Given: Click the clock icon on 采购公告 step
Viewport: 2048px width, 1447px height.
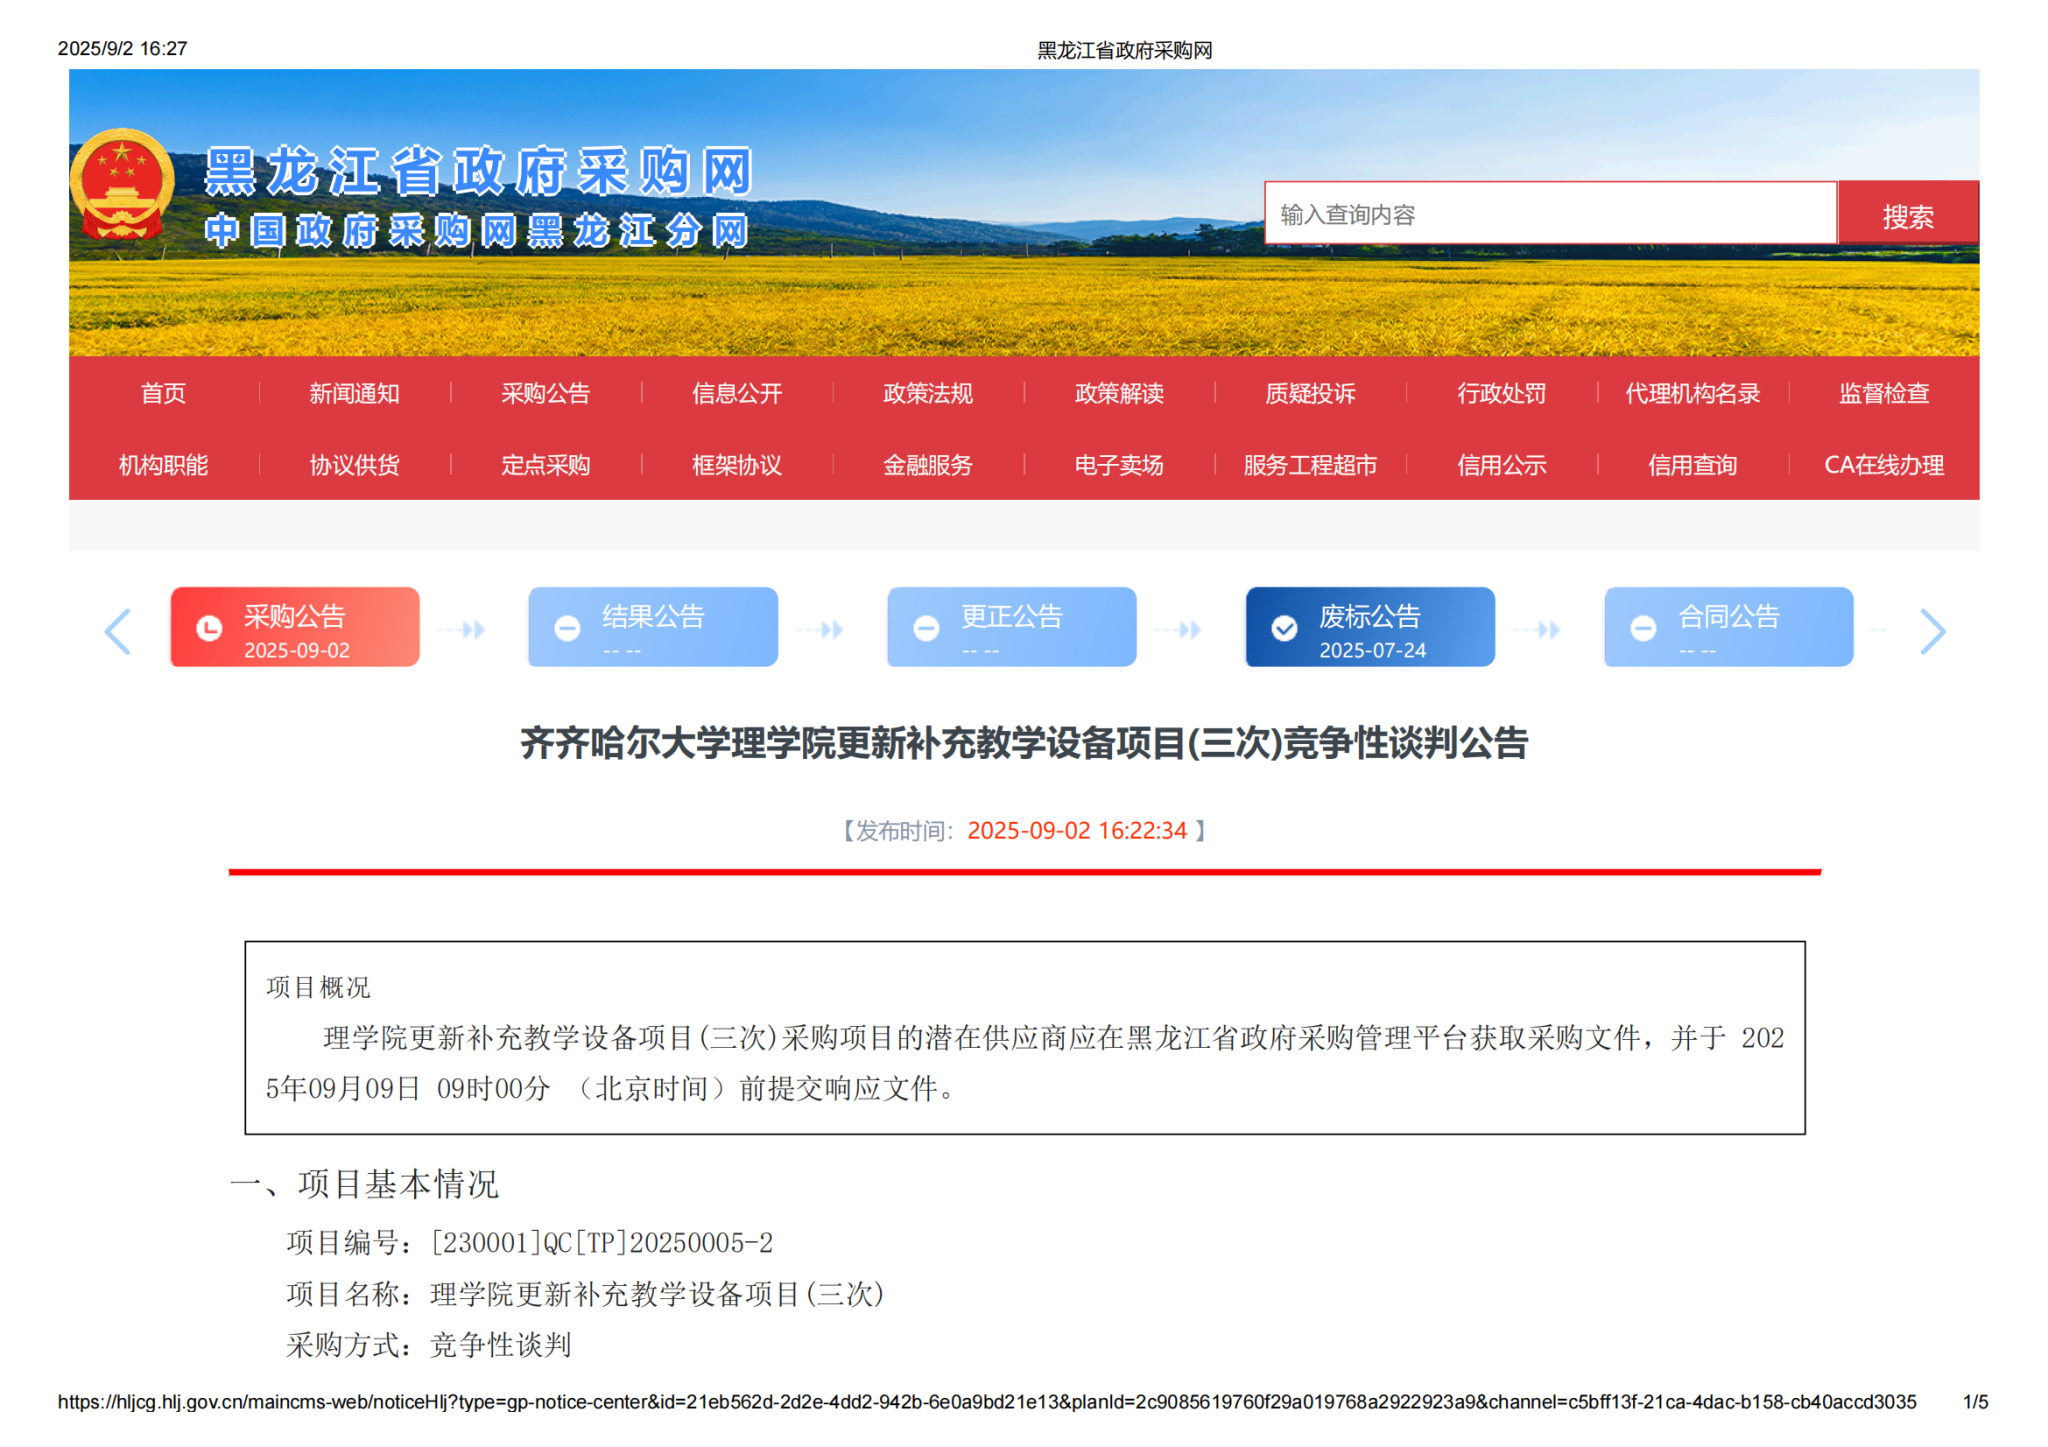Looking at the screenshot, I should click(x=209, y=628).
